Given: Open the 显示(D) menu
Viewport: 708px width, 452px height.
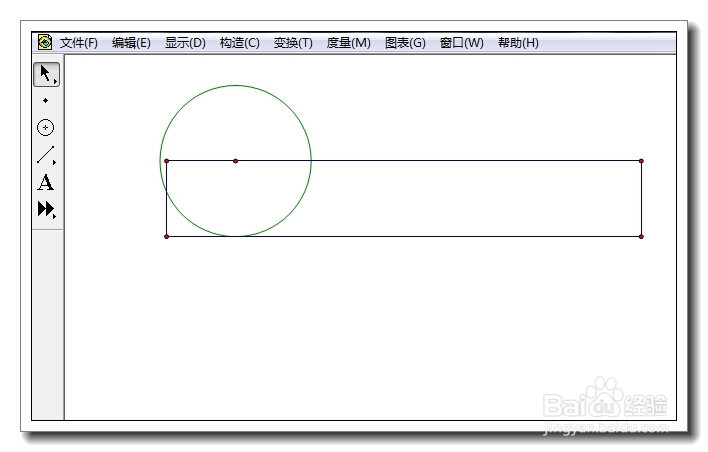Looking at the screenshot, I should click(185, 43).
